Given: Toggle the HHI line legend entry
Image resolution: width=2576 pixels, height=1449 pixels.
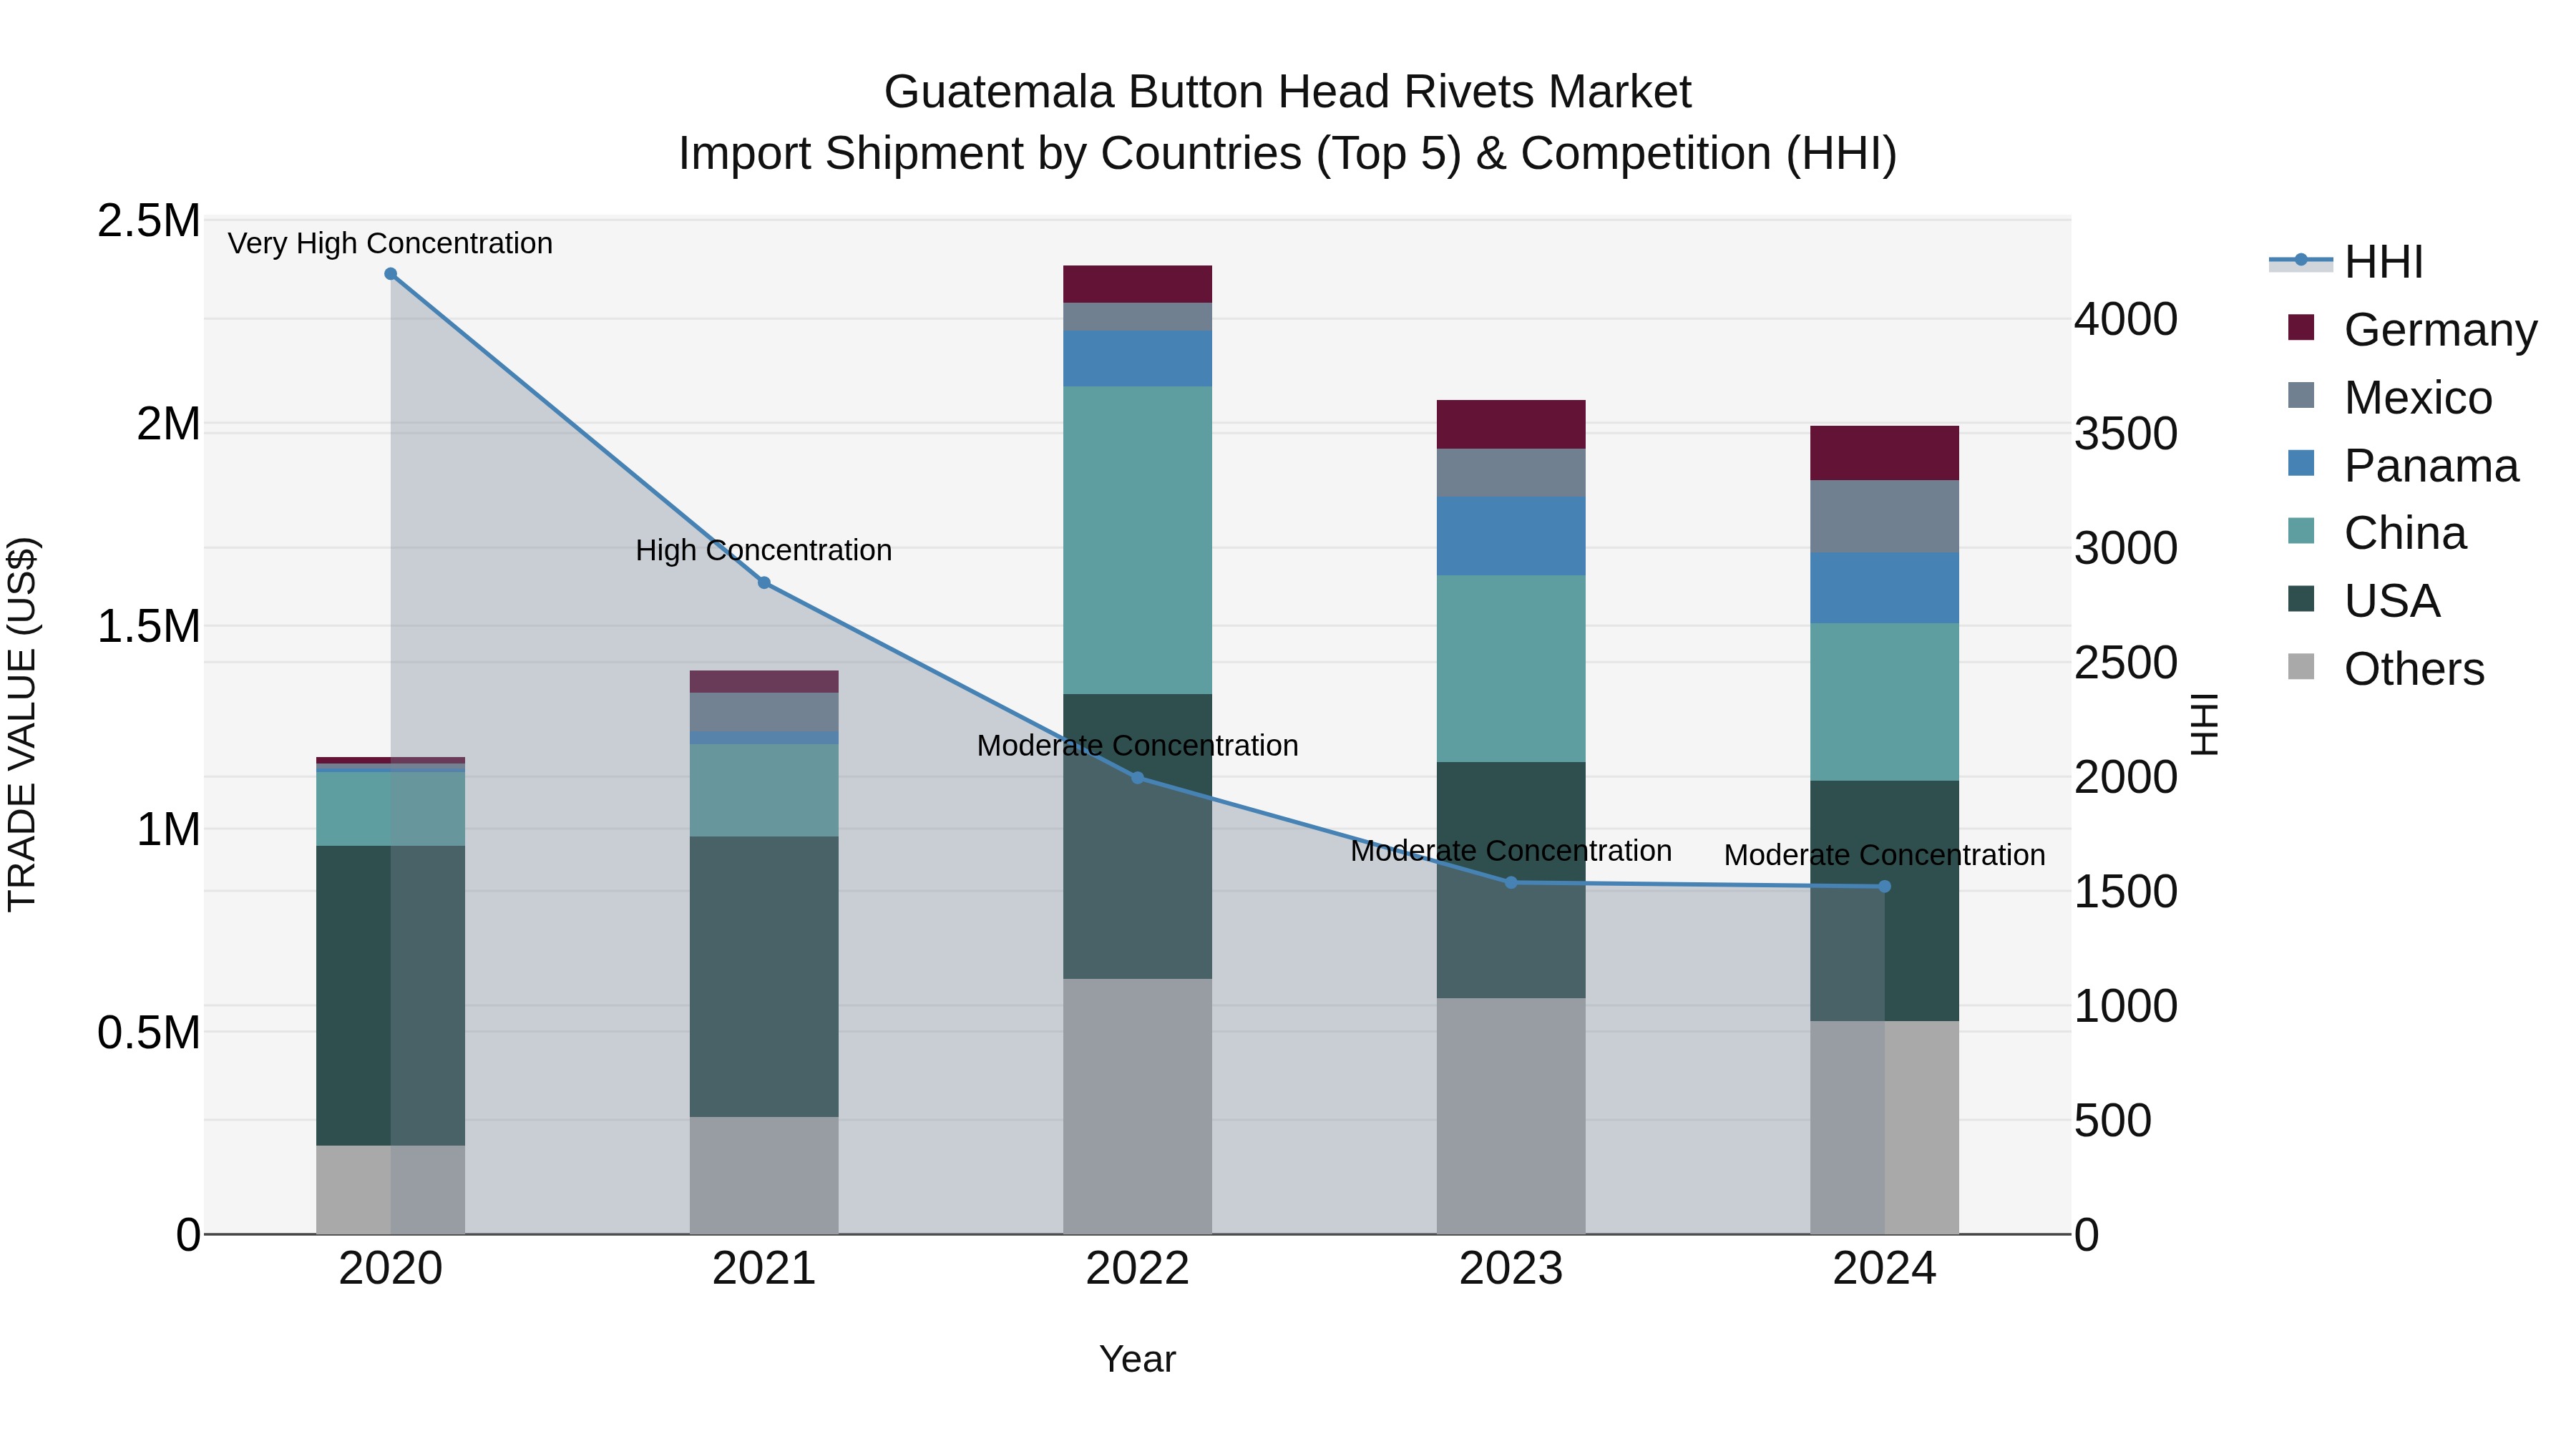Looking at the screenshot, I should coord(2346,262).
